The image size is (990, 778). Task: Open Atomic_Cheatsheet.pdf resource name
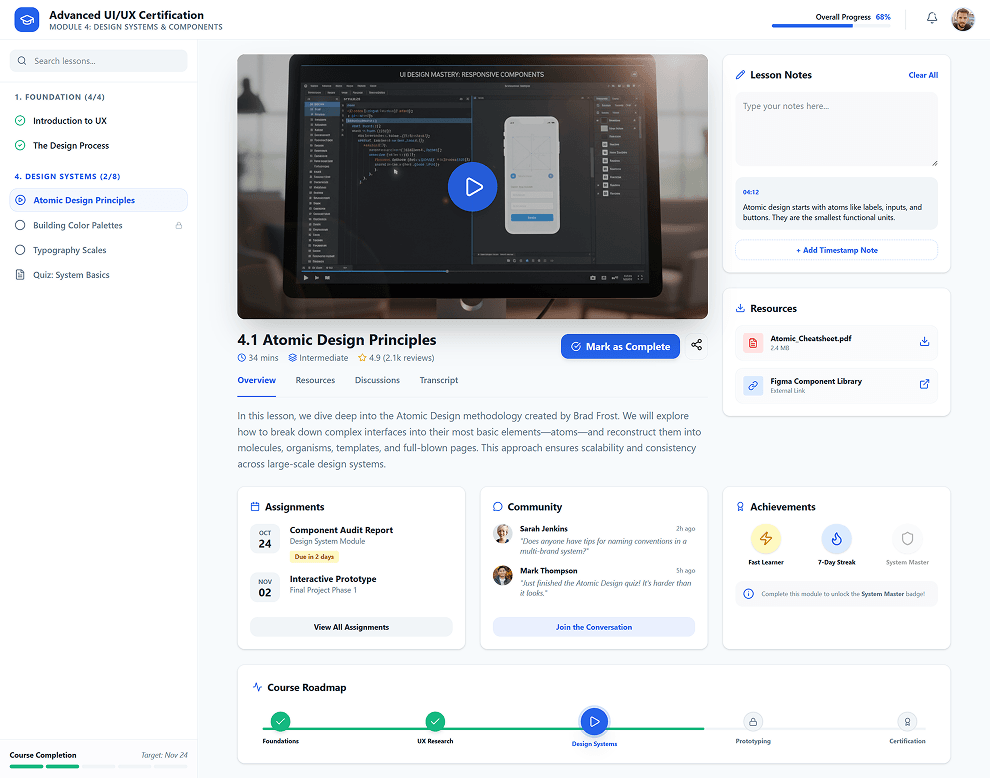811,338
